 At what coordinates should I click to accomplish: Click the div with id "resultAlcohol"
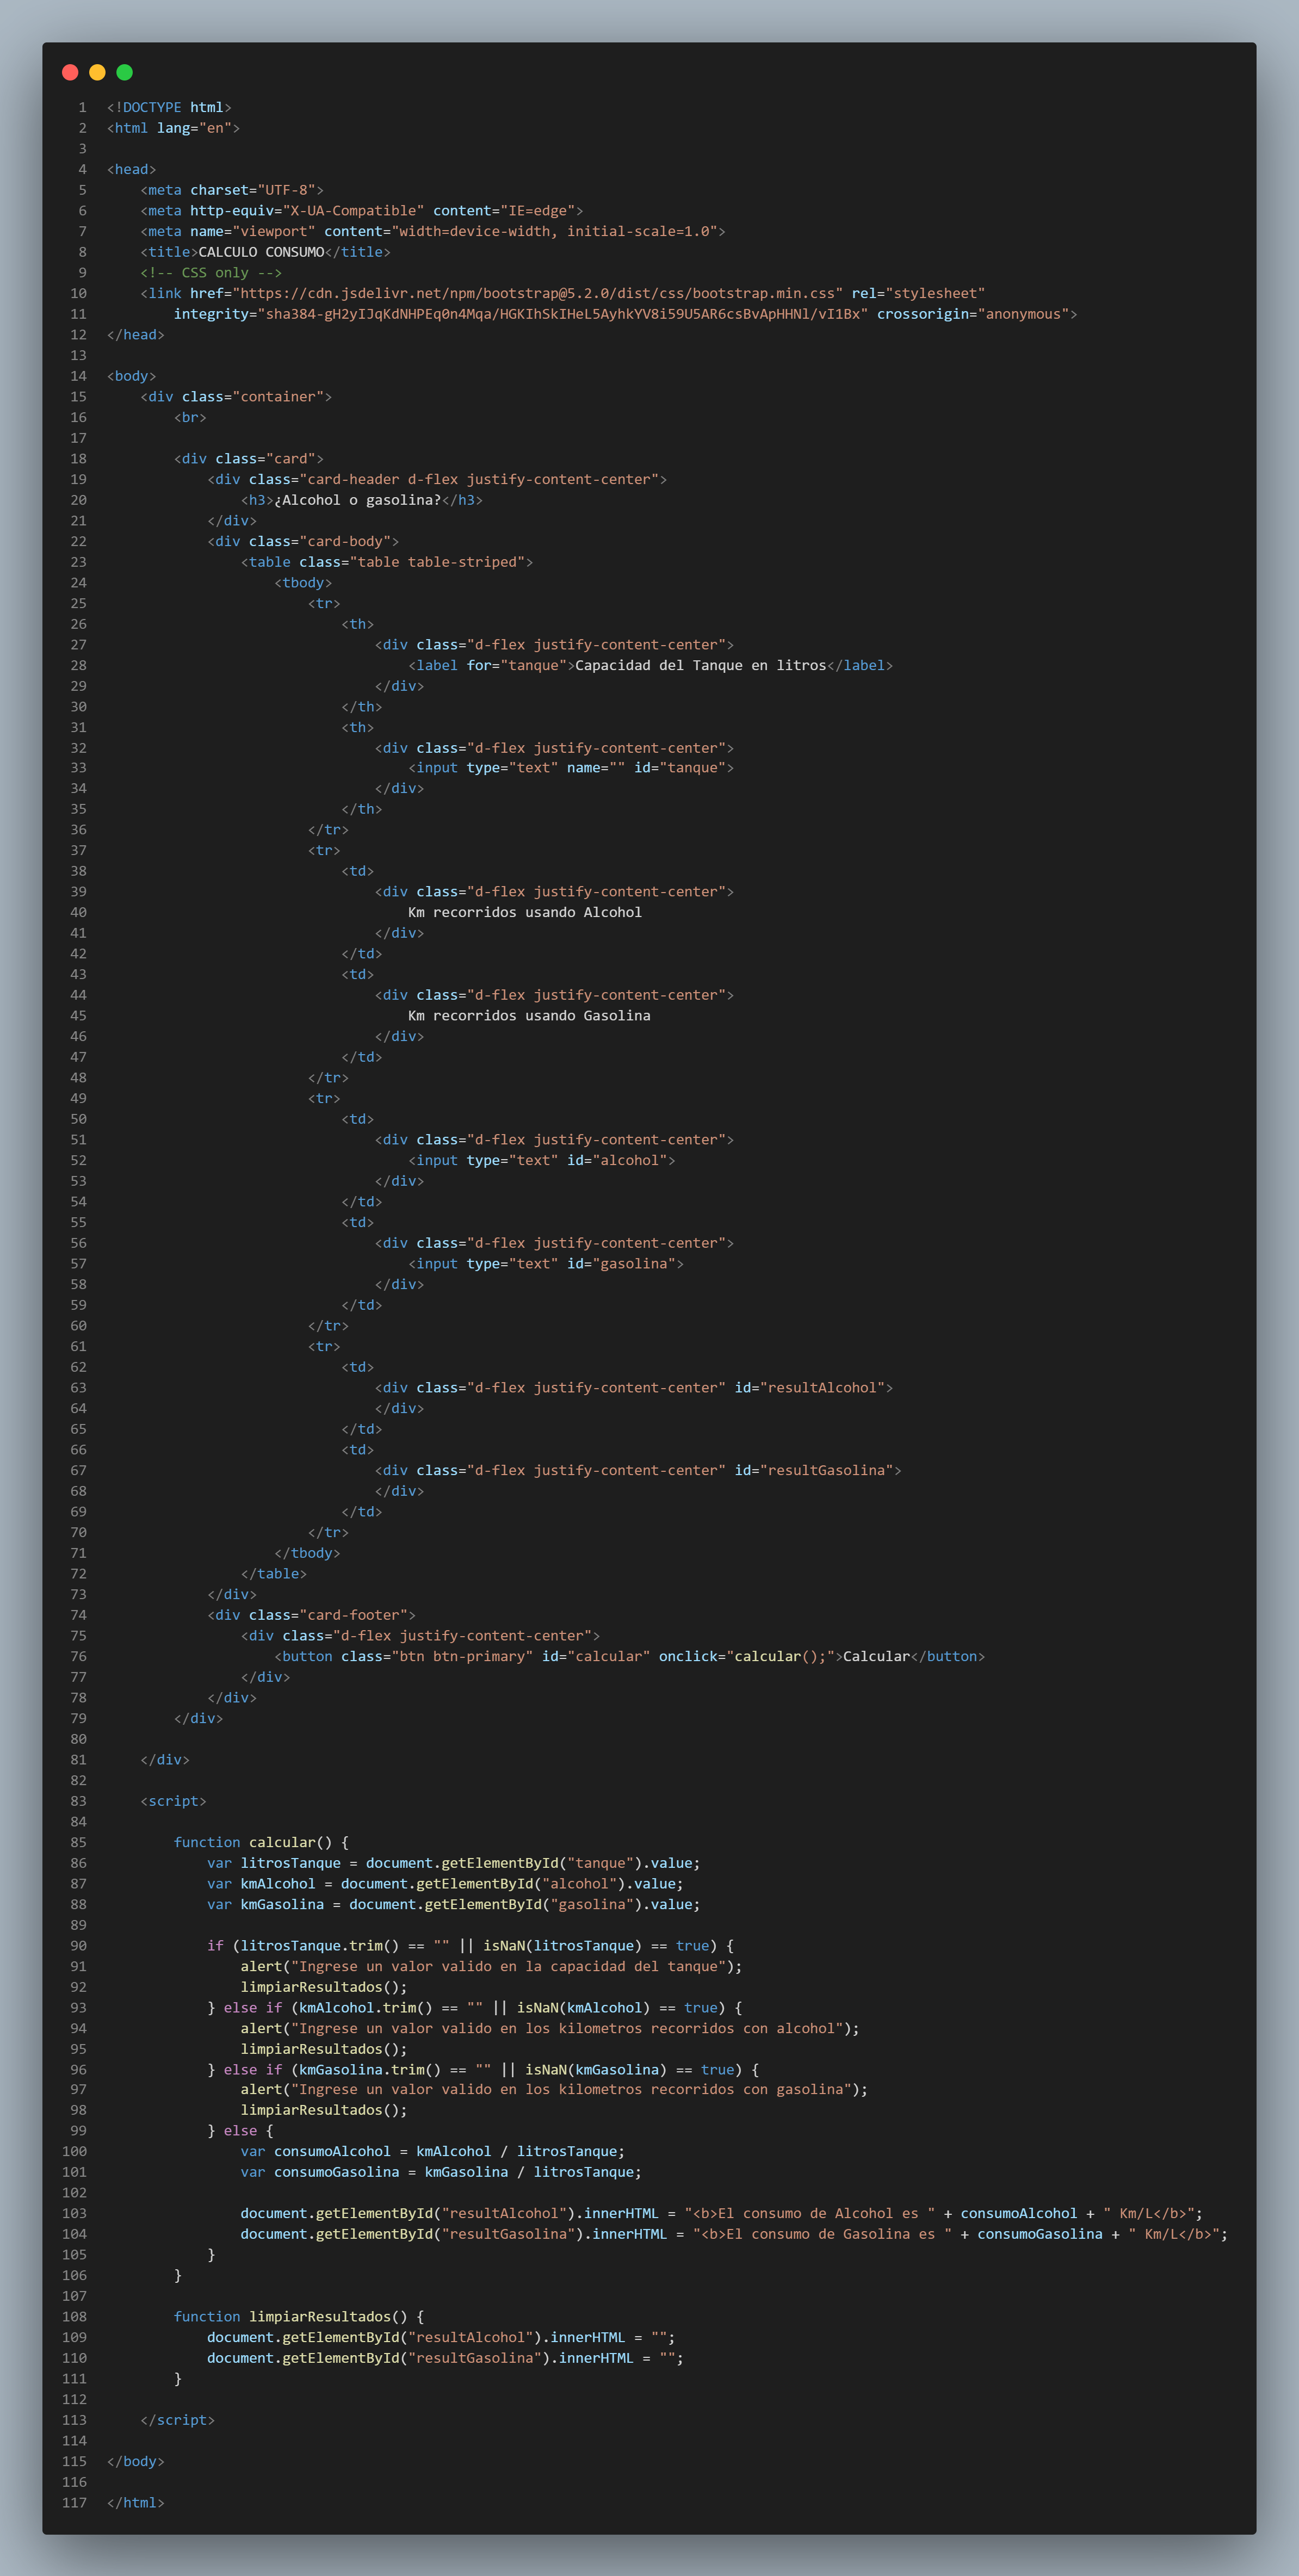(x=634, y=1388)
